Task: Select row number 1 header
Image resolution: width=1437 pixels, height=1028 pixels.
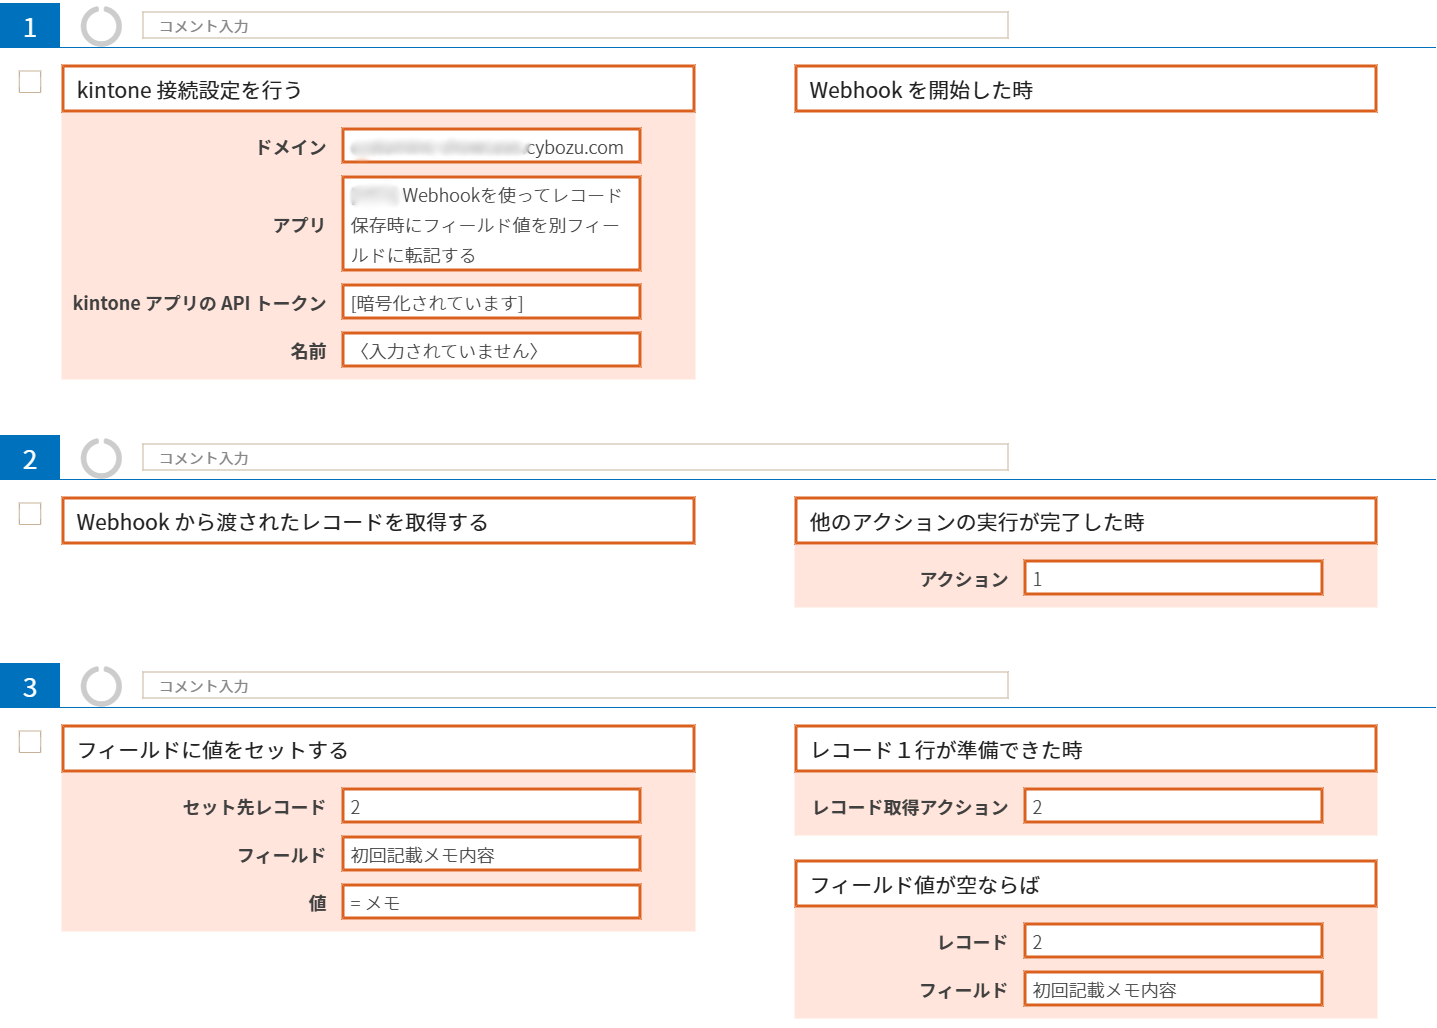Action: [30, 26]
